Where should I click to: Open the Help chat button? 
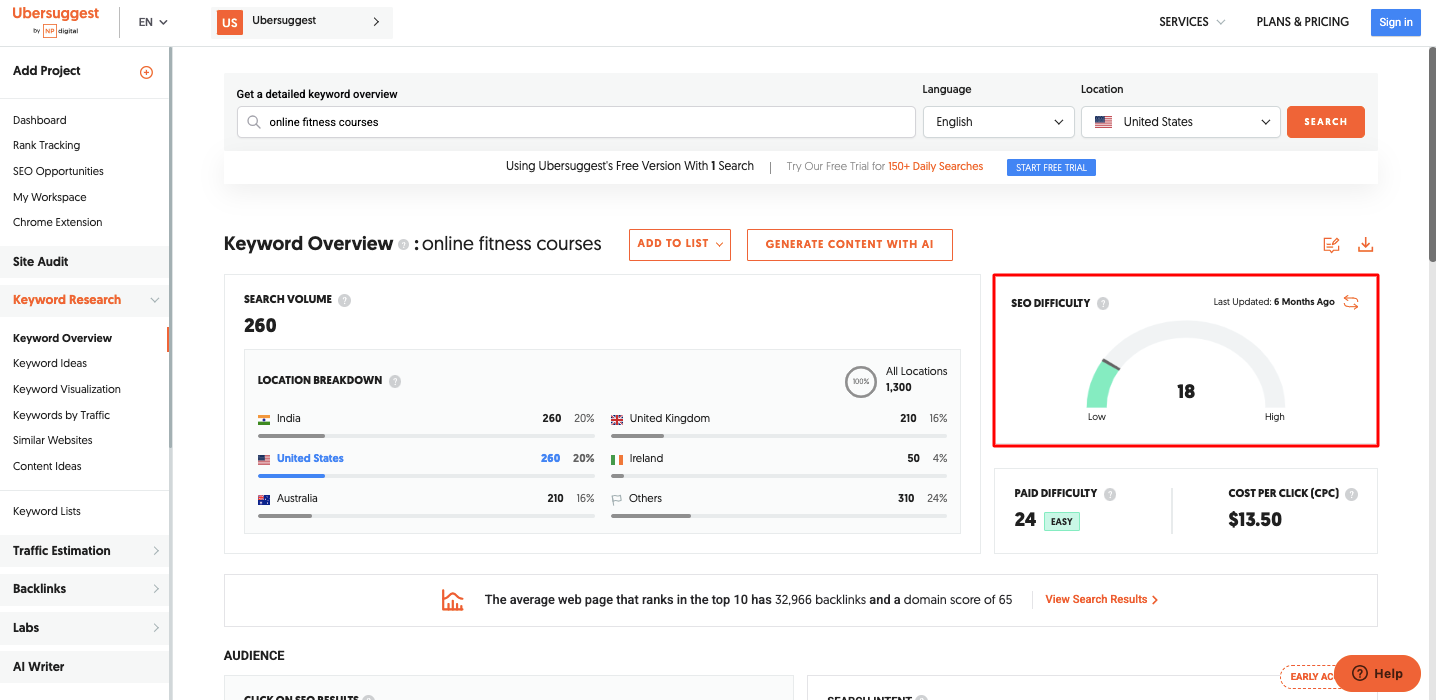[1377, 673]
